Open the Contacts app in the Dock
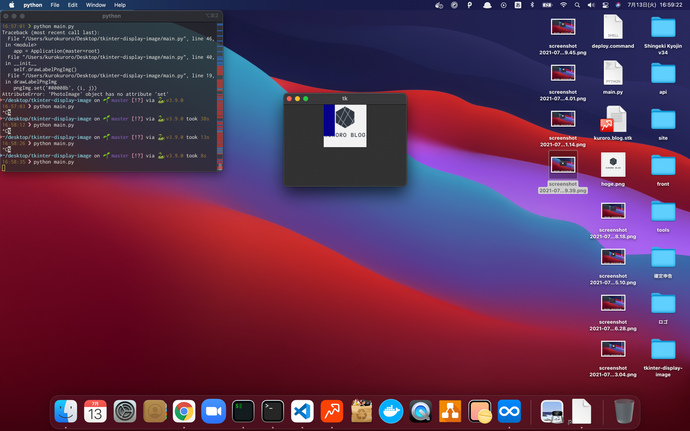The width and height of the screenshot is (690, 431). click(154, 411)
